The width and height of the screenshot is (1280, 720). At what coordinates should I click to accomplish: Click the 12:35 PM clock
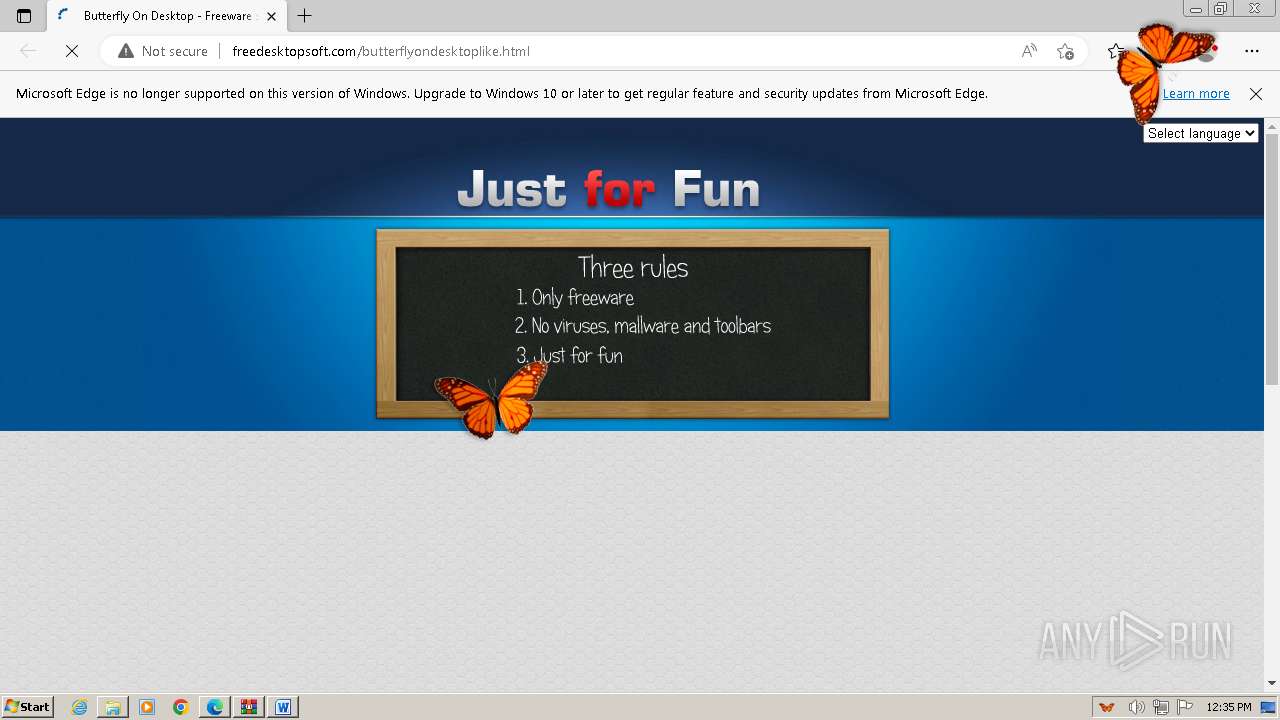click(1229, 707)
